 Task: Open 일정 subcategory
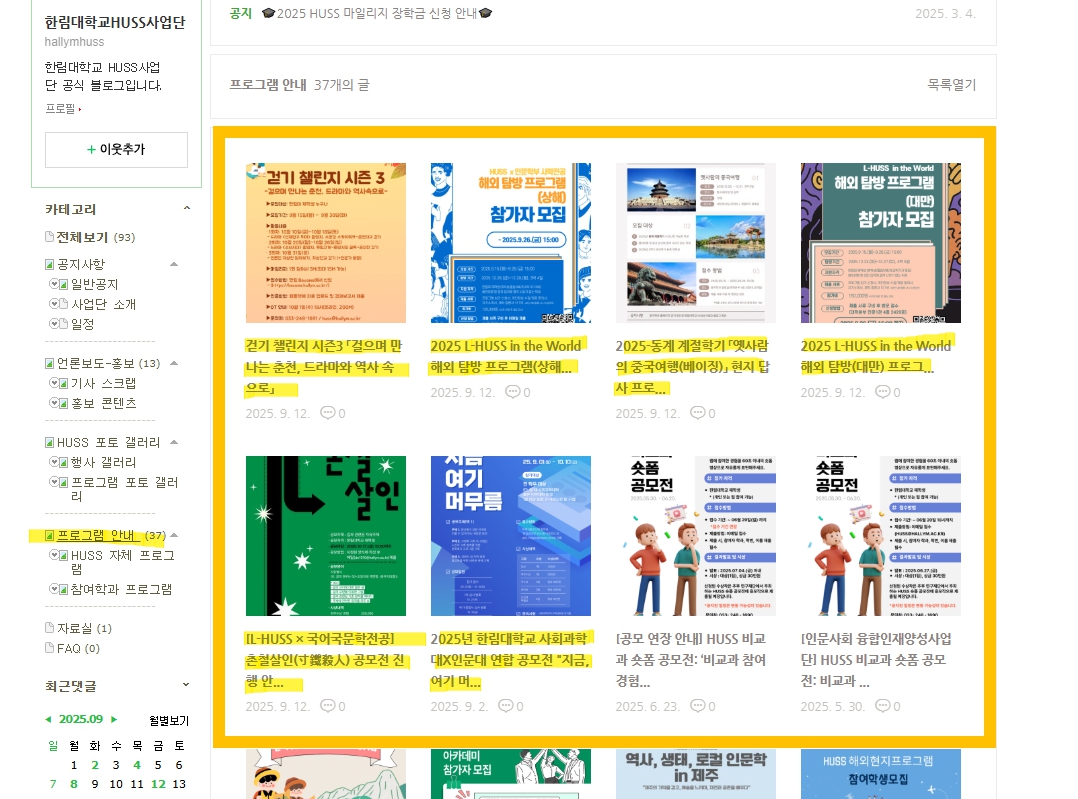[82, 324]
